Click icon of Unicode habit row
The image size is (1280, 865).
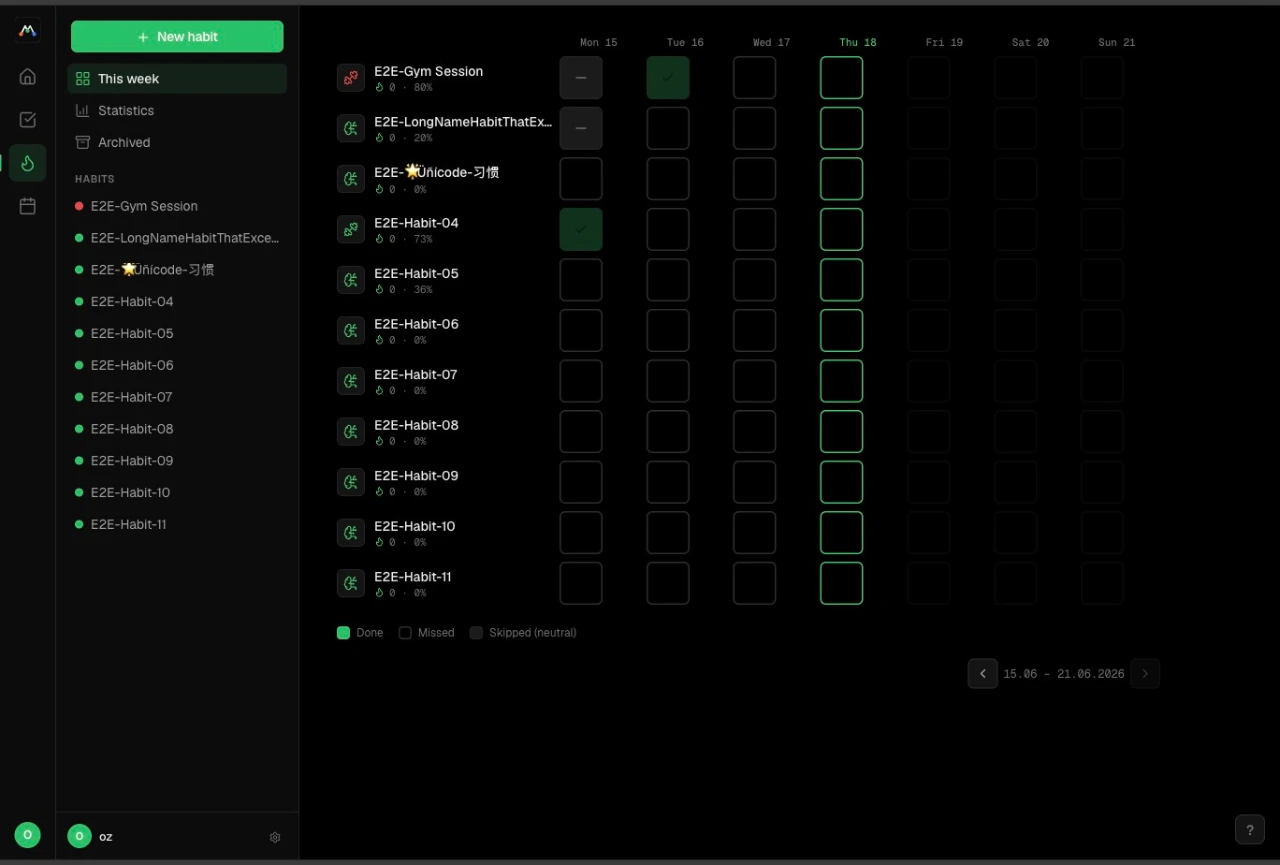[351, 179]
